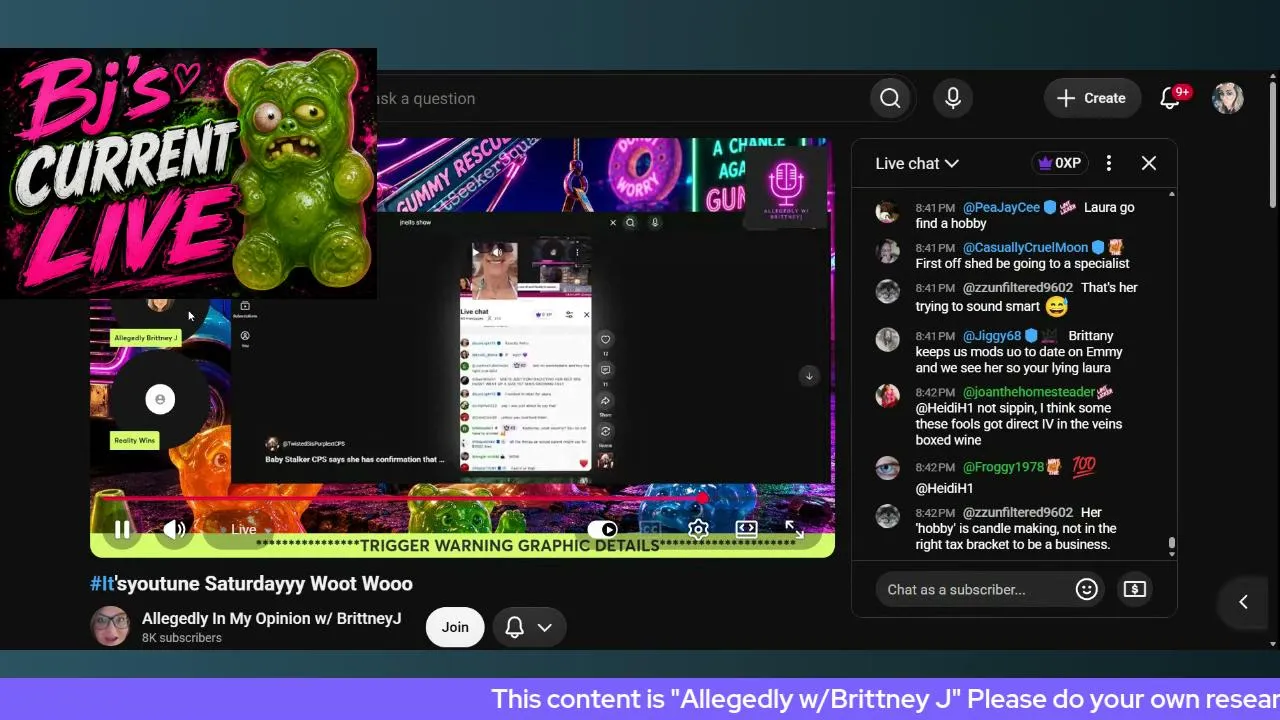The image size is (1280, 720).
Task: Focus the "Chat as a subscriber..." input
Action: [956, 589]
